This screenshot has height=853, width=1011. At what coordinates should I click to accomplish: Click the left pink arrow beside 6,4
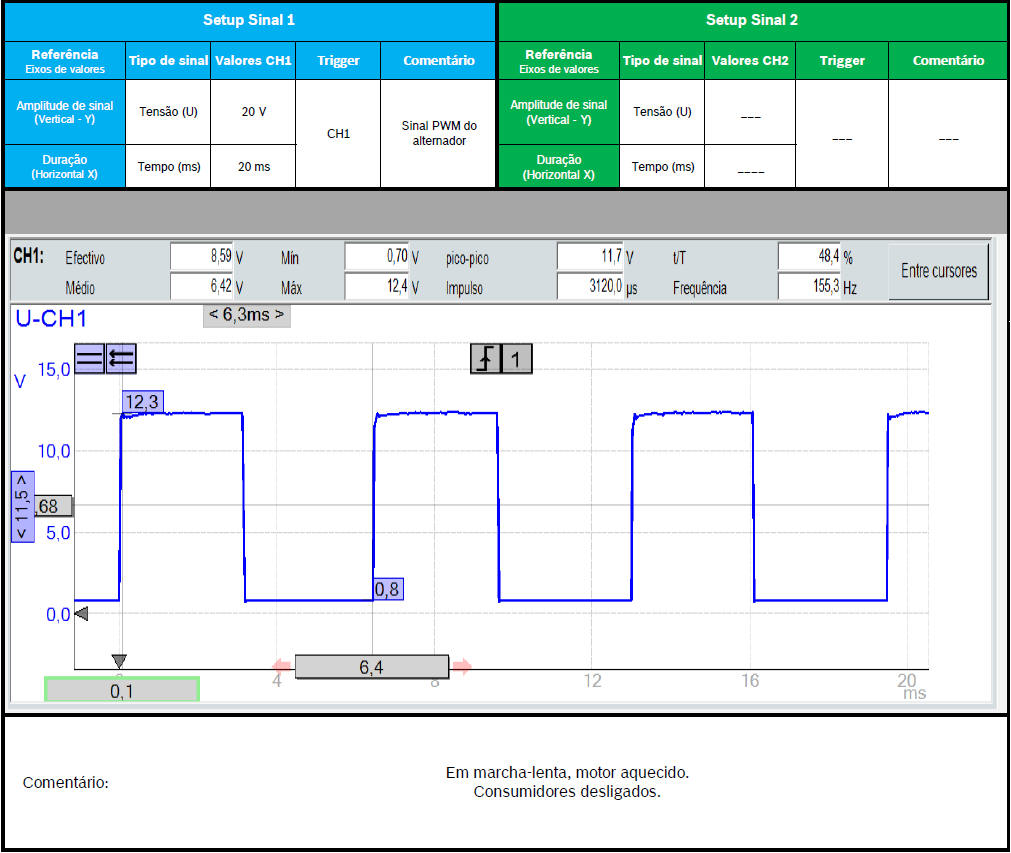[x=282, y=666]
